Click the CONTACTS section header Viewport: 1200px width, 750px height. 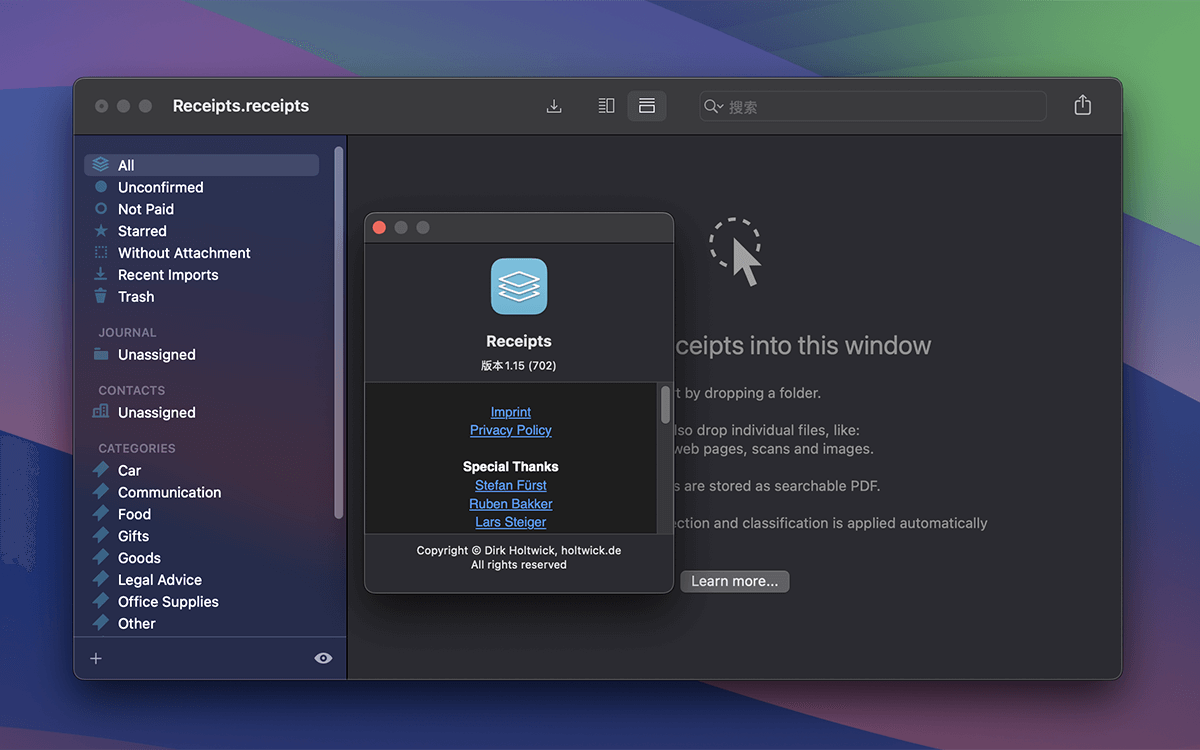point(132,391)
